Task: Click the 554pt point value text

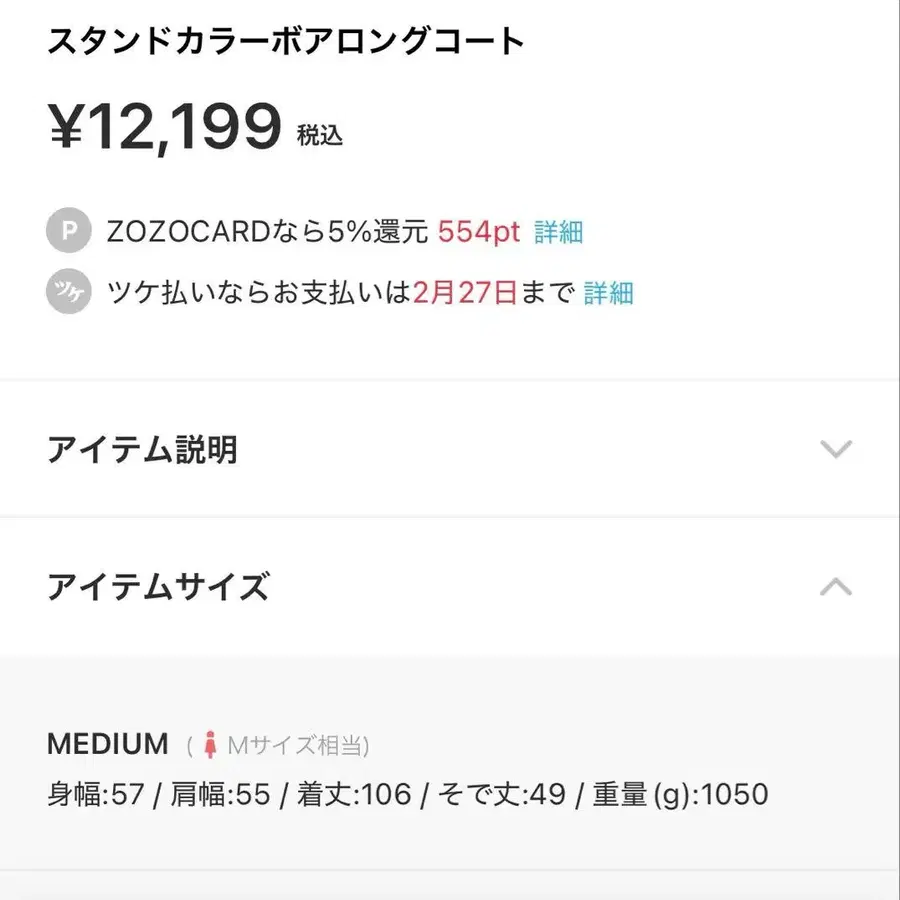Action: (x=479, y=231)
